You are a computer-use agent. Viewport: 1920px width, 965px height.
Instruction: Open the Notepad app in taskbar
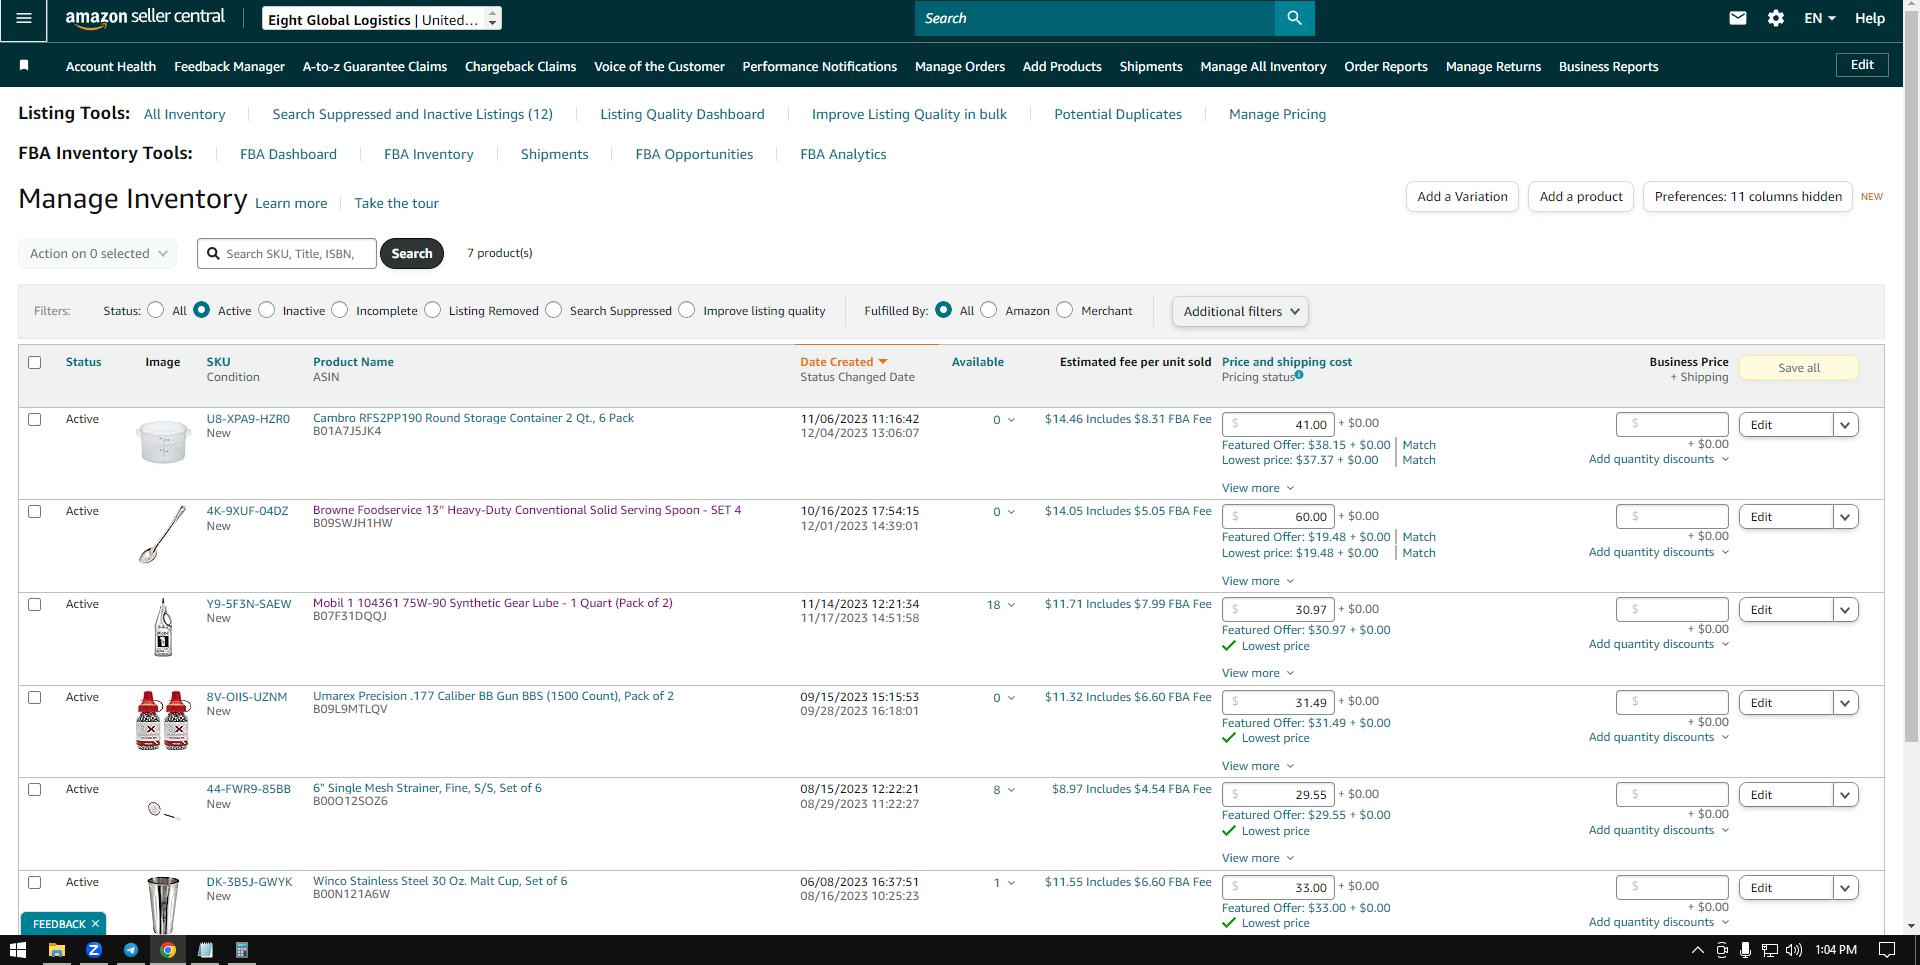pyautogui.click(x=205, y=950)
